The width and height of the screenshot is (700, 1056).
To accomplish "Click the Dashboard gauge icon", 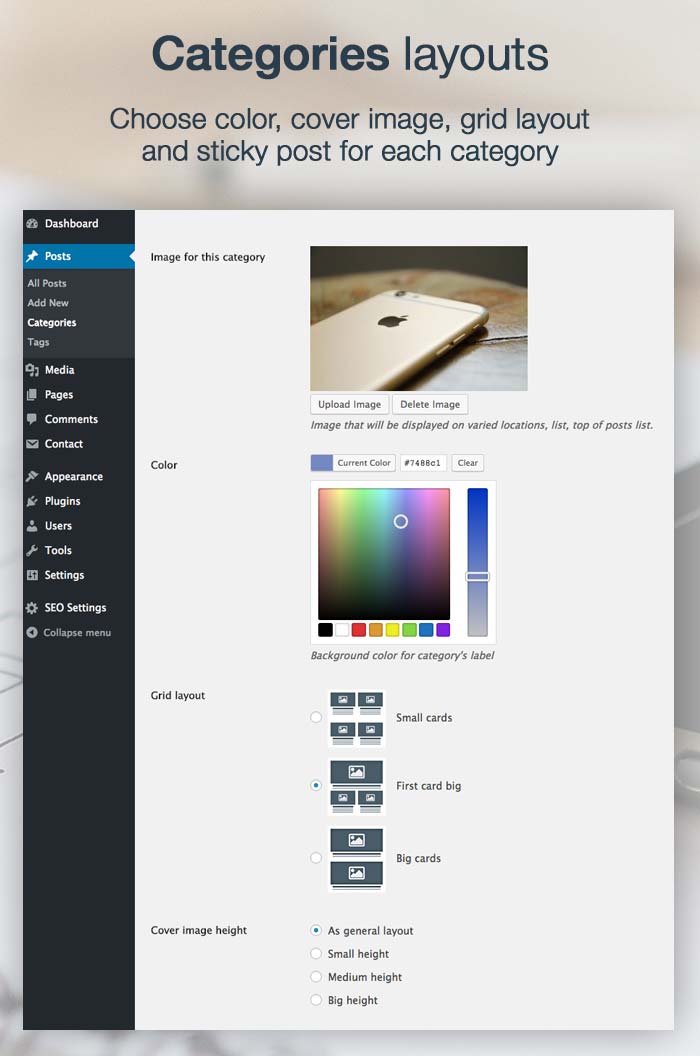I will click(x=32, y=224).
